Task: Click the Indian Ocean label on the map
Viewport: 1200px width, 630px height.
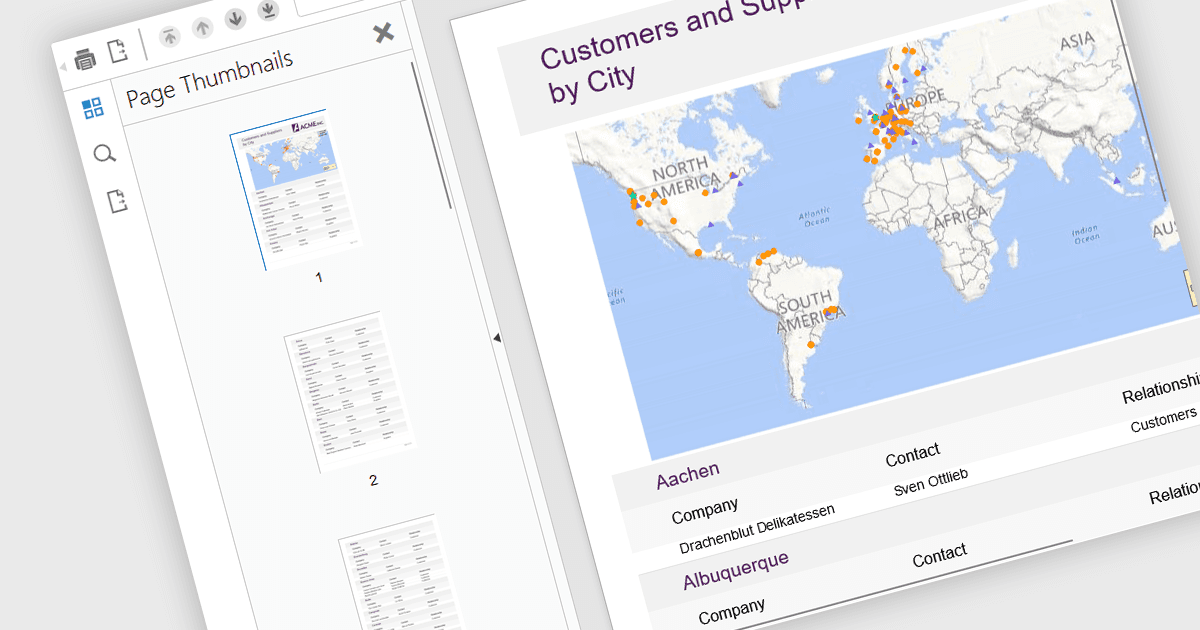Action: [x=1085, y=236]
